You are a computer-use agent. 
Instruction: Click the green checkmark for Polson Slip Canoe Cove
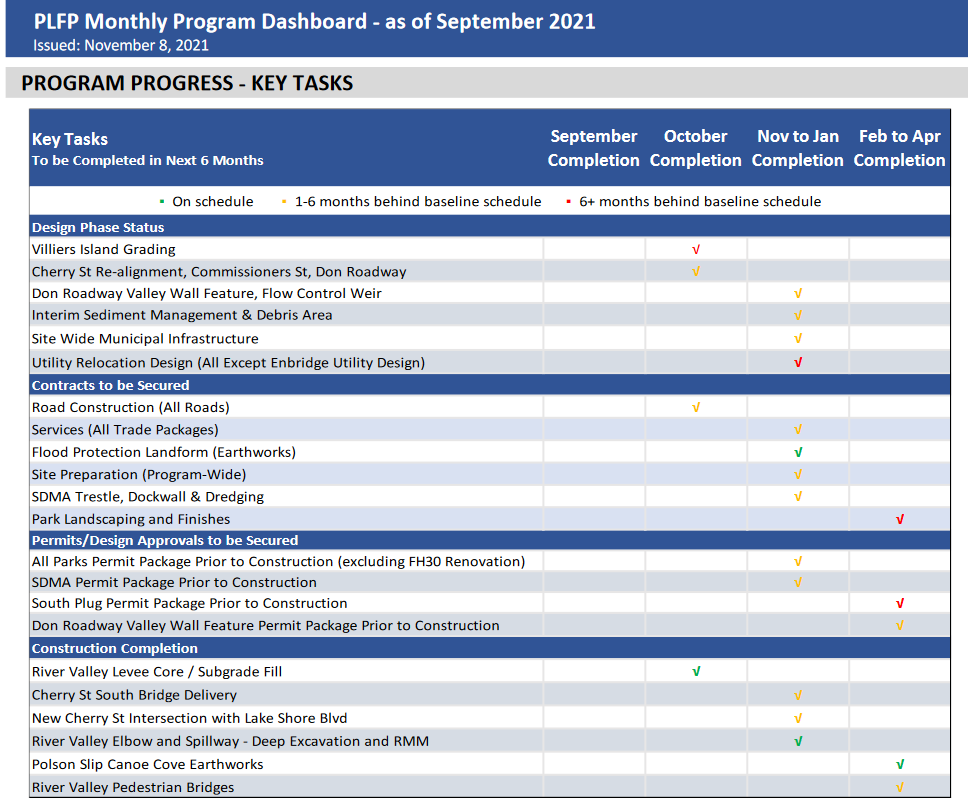point(900,764)
